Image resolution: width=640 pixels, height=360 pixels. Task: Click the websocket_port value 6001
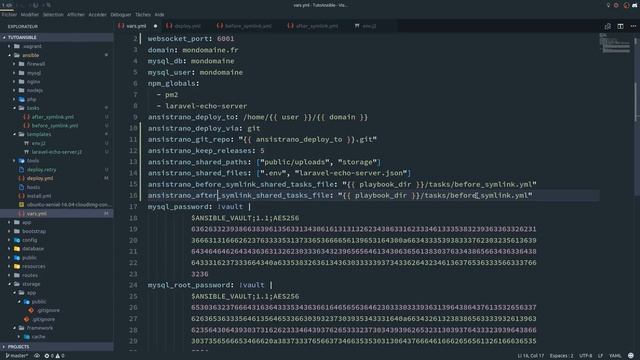coord(225,39)
